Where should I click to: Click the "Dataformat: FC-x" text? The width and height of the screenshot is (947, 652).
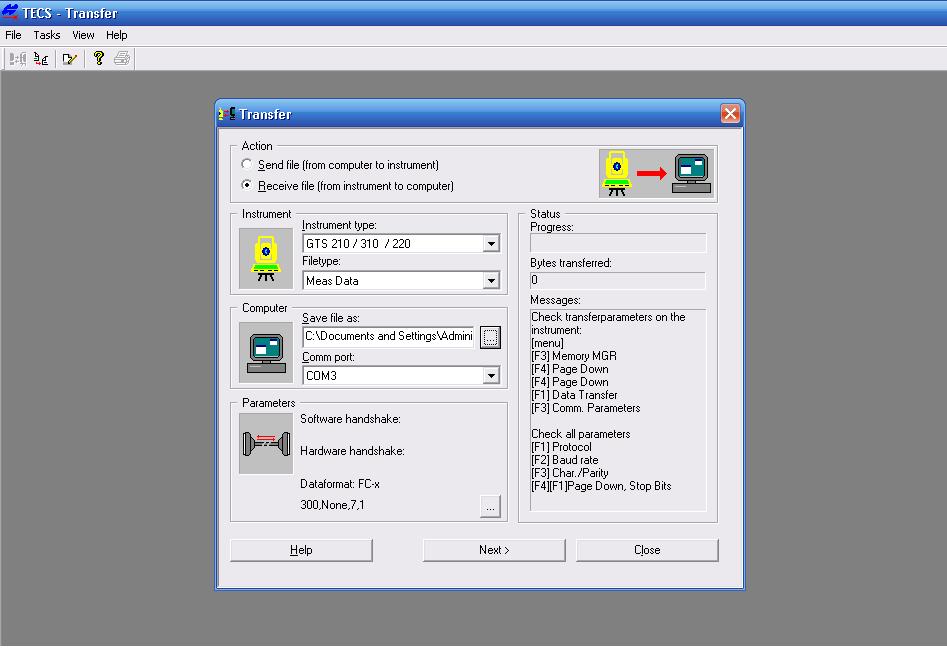(340, 484)
